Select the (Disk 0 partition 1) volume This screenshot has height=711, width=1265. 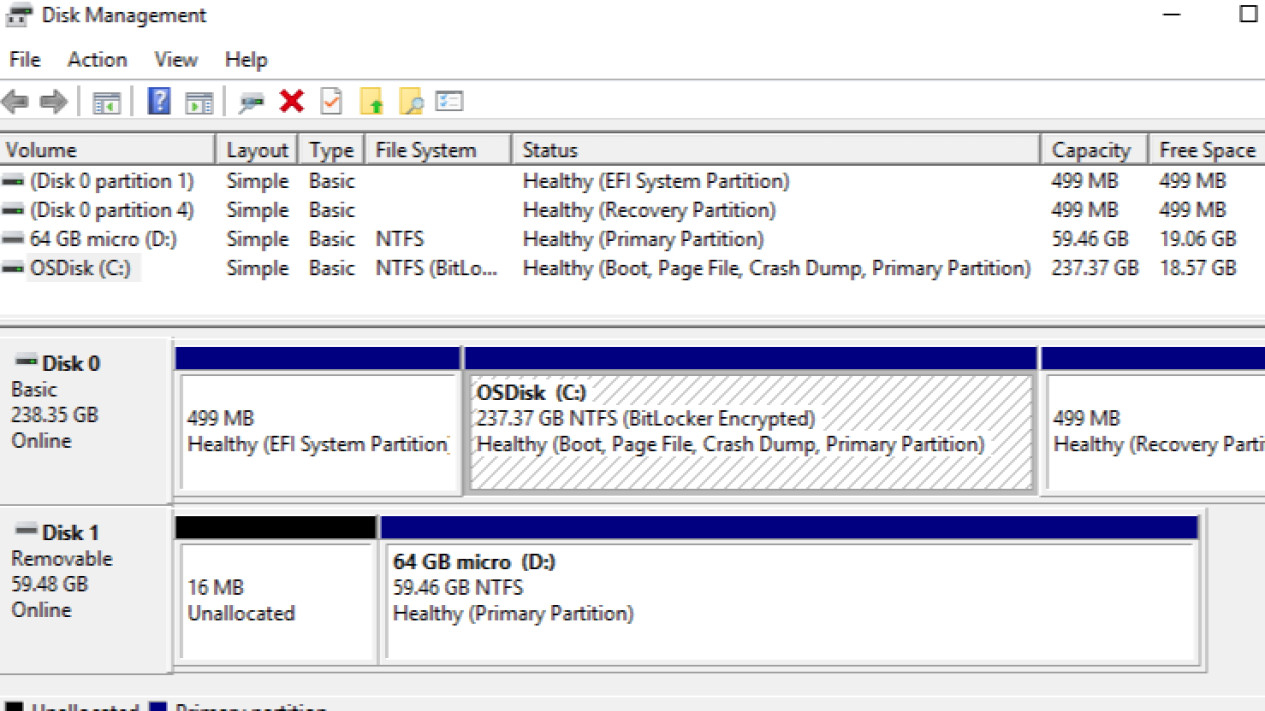pyautogui.click(x=112, y=181)
